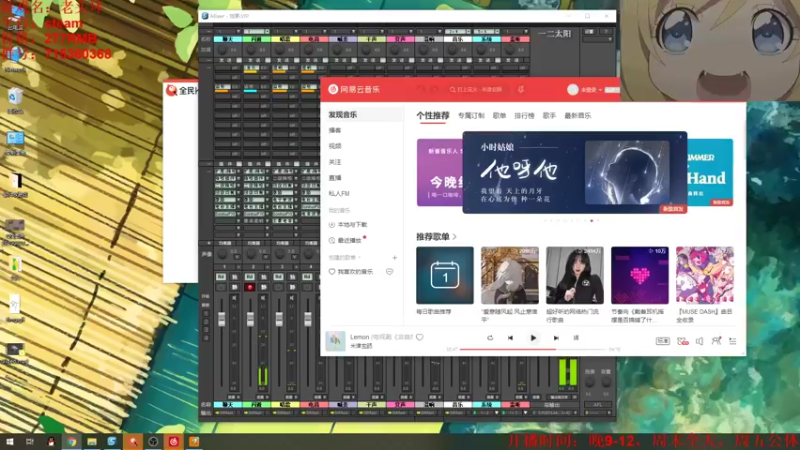Solo mixer channel 1
This screenshot has height=450, width=800.
click(235, 277)
